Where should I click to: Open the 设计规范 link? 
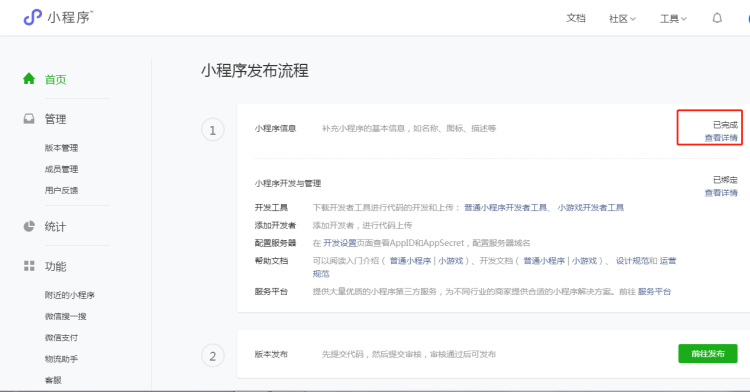tap(632, 261)
